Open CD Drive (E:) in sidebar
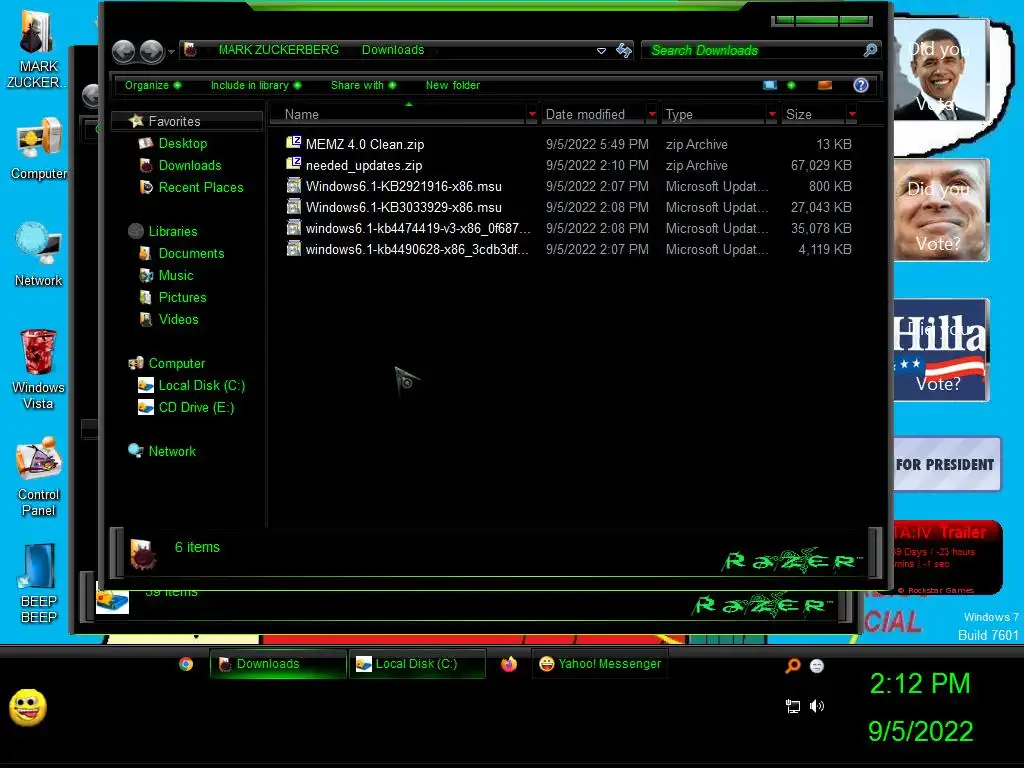1024x768 pixels. [x=196, y=408]
